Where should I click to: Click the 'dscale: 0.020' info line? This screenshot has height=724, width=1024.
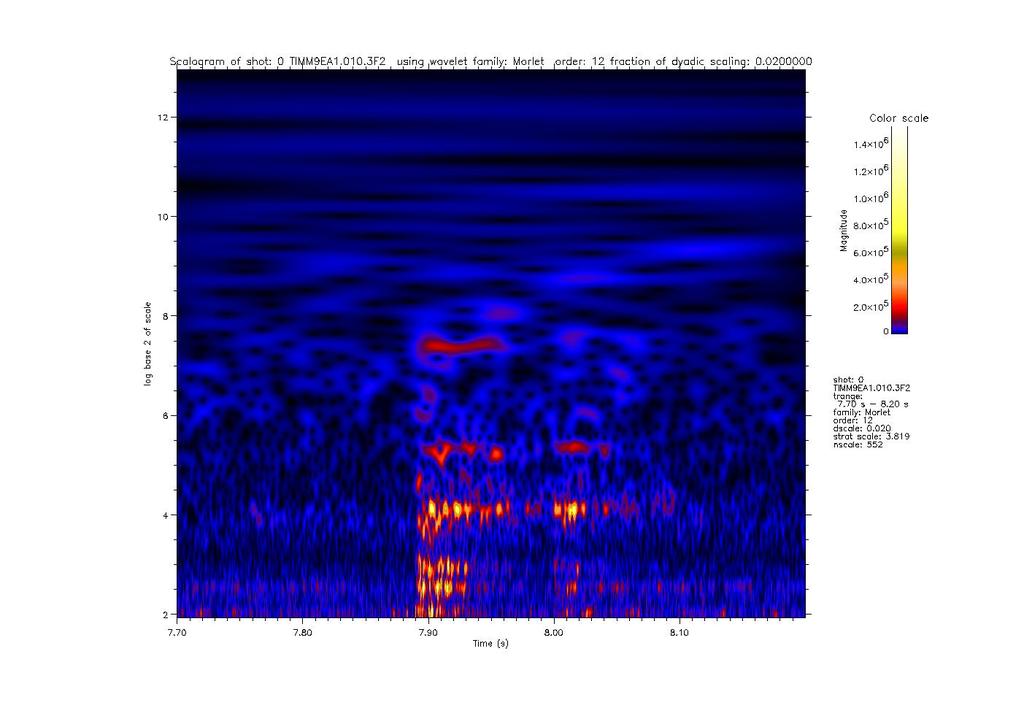pyautogui.click(x=862, y=429)
